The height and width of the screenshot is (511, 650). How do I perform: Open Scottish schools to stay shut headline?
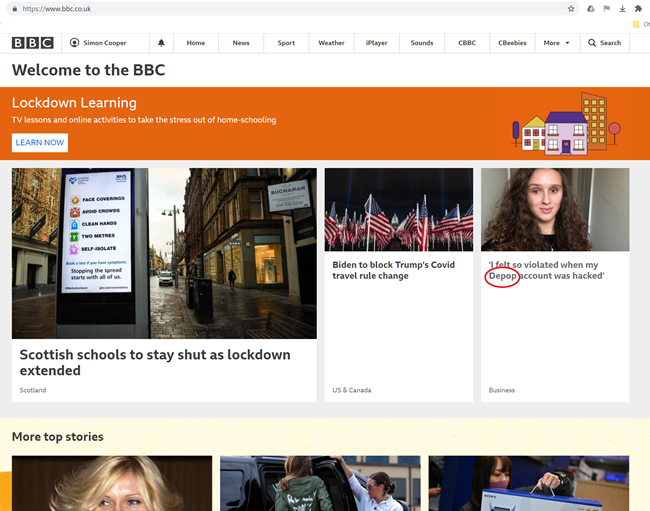[155, 362]
